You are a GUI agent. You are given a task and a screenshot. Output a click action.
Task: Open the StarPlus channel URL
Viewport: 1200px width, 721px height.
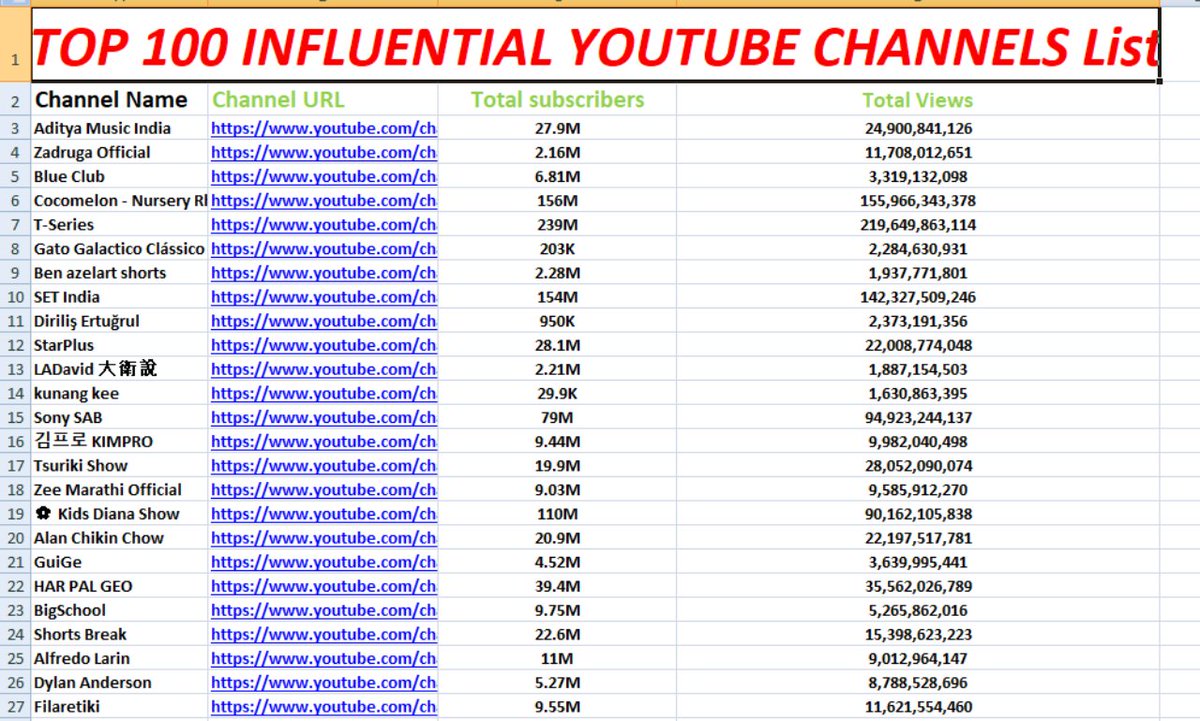324,345
